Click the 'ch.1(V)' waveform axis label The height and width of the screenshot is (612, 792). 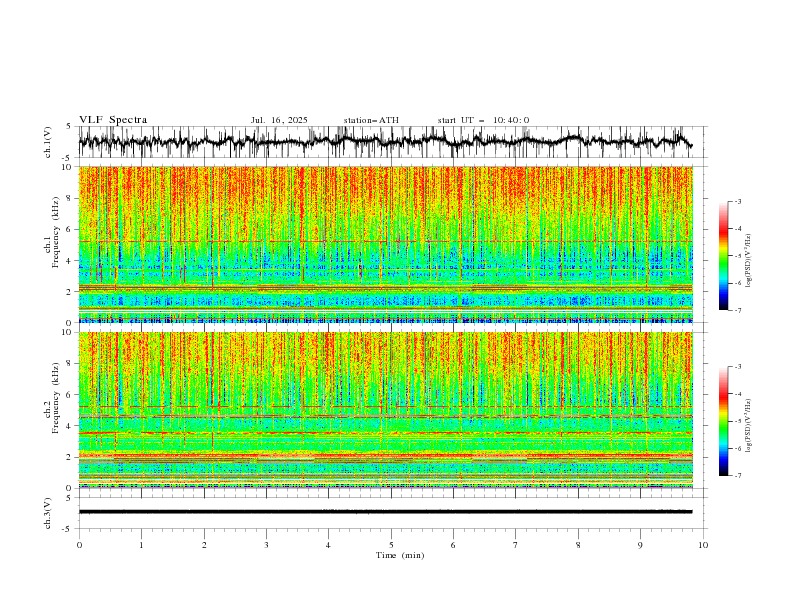(x=48, y=142)
